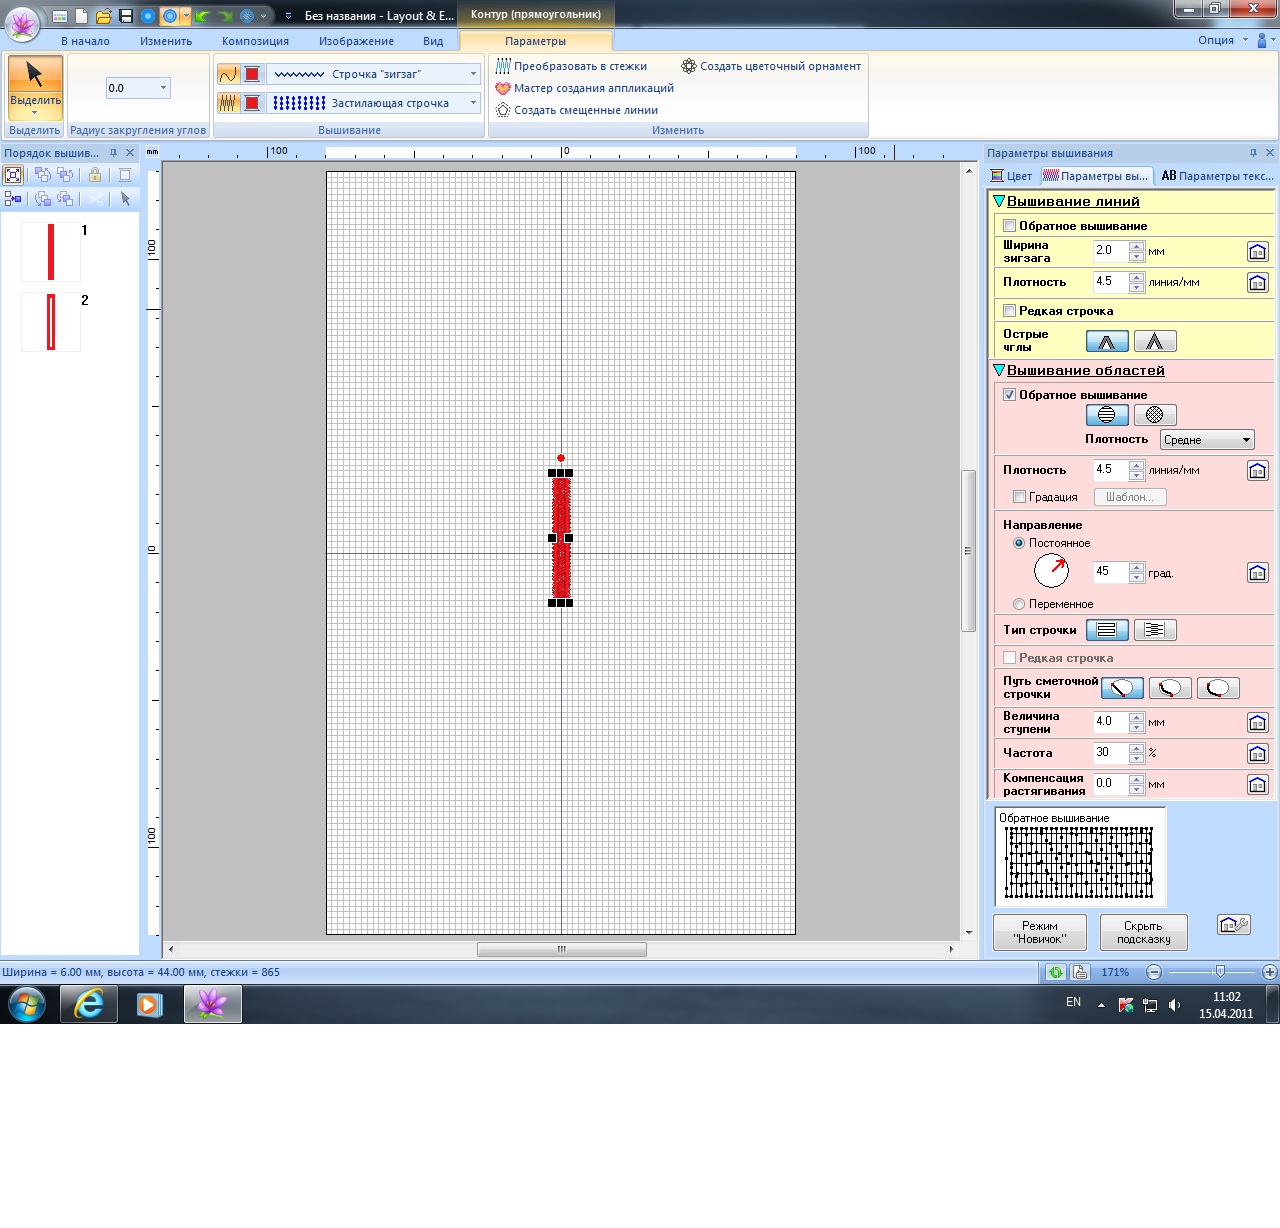Enable Обратное вышивание under Вышивание линий

tap(1010, 226)
